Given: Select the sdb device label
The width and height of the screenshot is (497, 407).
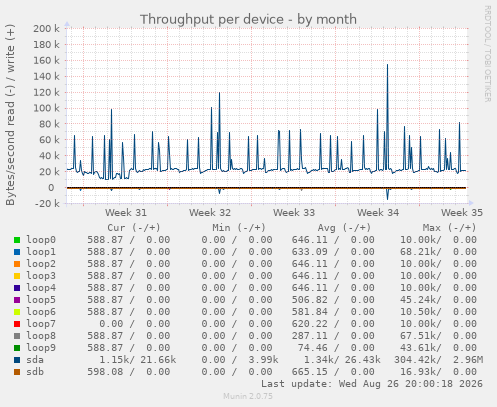Looking at the screenshot, I should coord(35,372).
